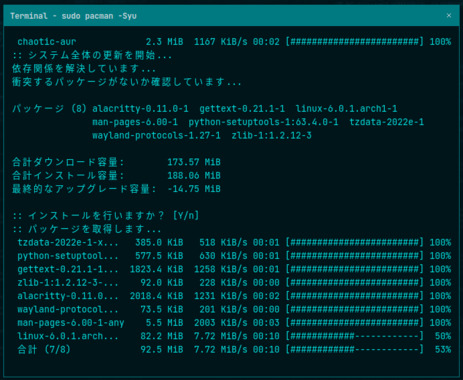The height and width of the screenshot is (380, 463).
Task: Click the 'パッケージ (8)' heading
Action: click(49, 109)
